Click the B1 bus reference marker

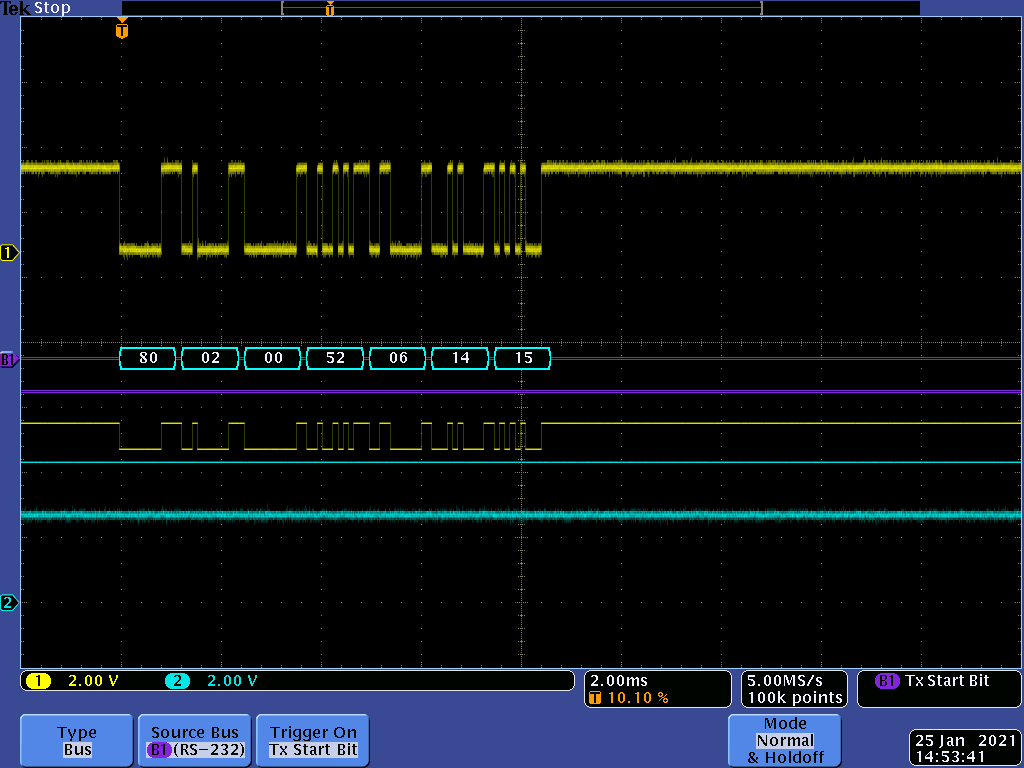click(8, 359)
